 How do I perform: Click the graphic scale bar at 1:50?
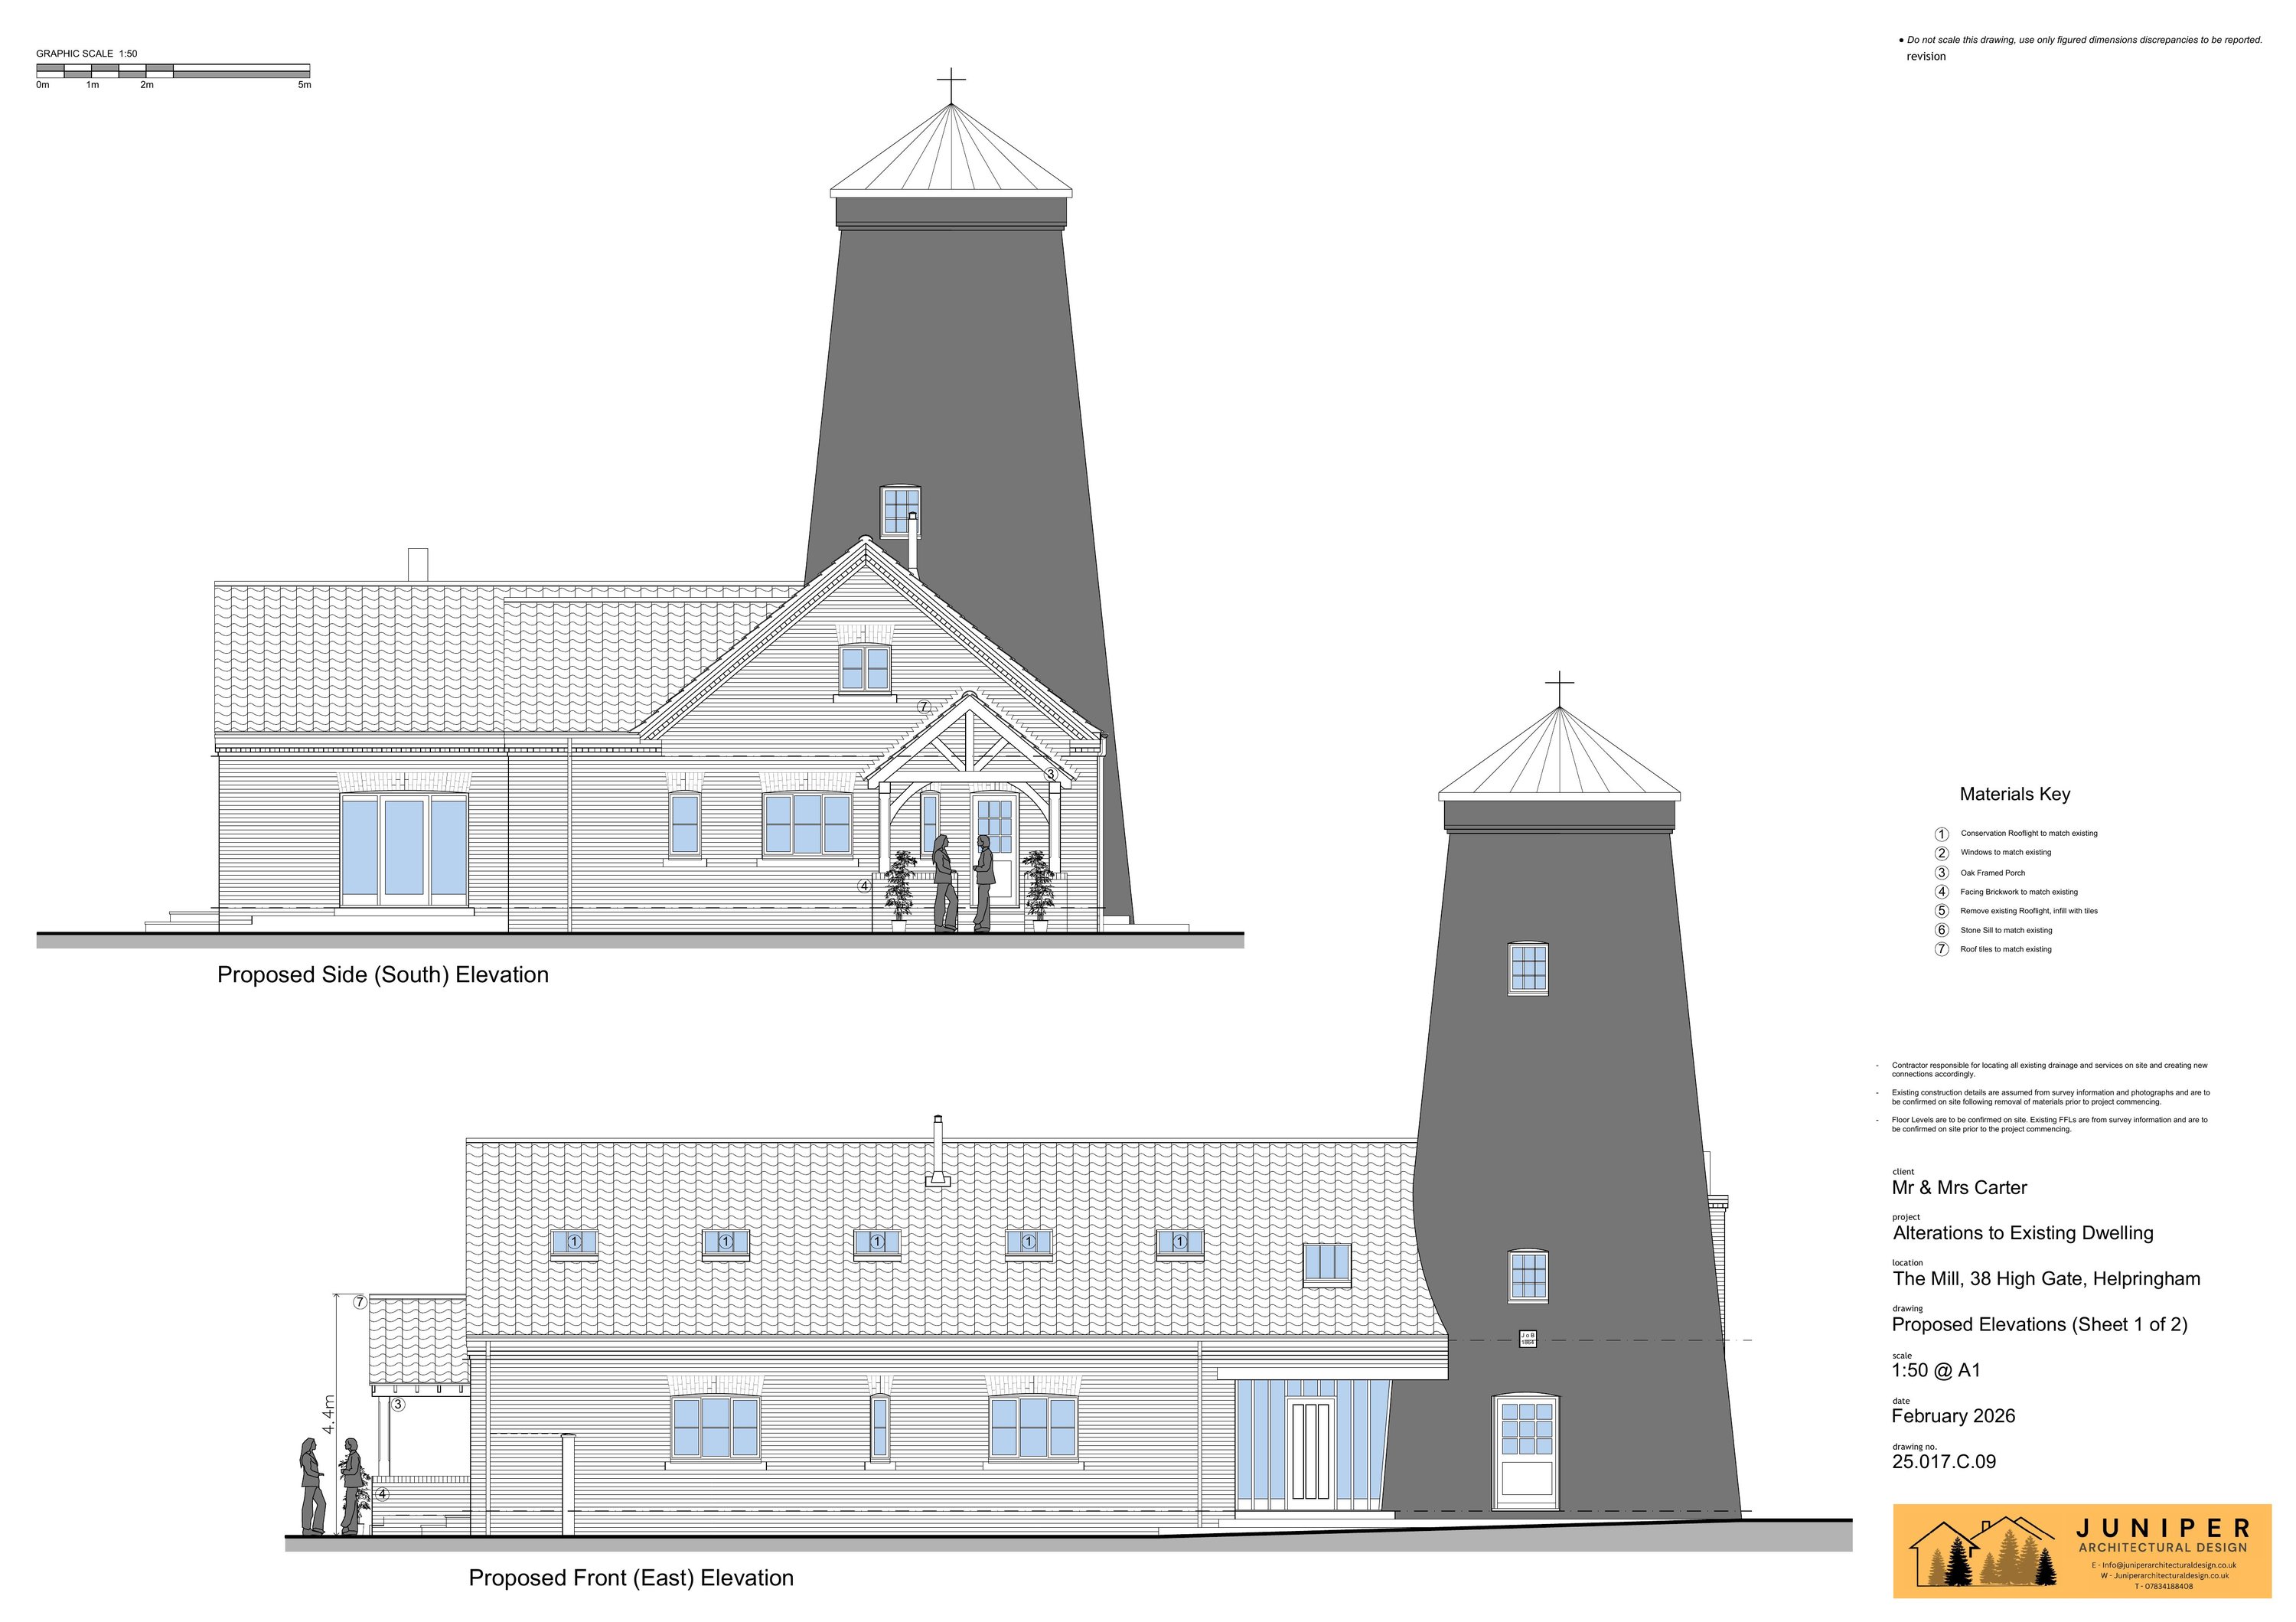pos(173,71)
